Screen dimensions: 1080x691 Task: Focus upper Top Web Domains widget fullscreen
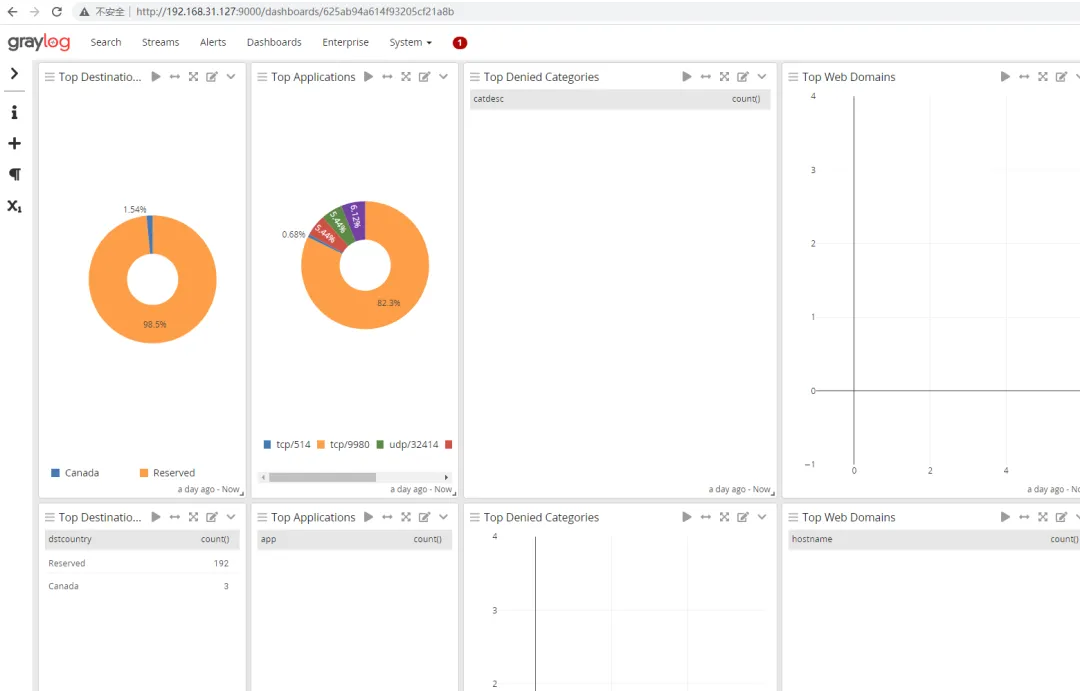pyautogui.click(x=1043, y=76)
